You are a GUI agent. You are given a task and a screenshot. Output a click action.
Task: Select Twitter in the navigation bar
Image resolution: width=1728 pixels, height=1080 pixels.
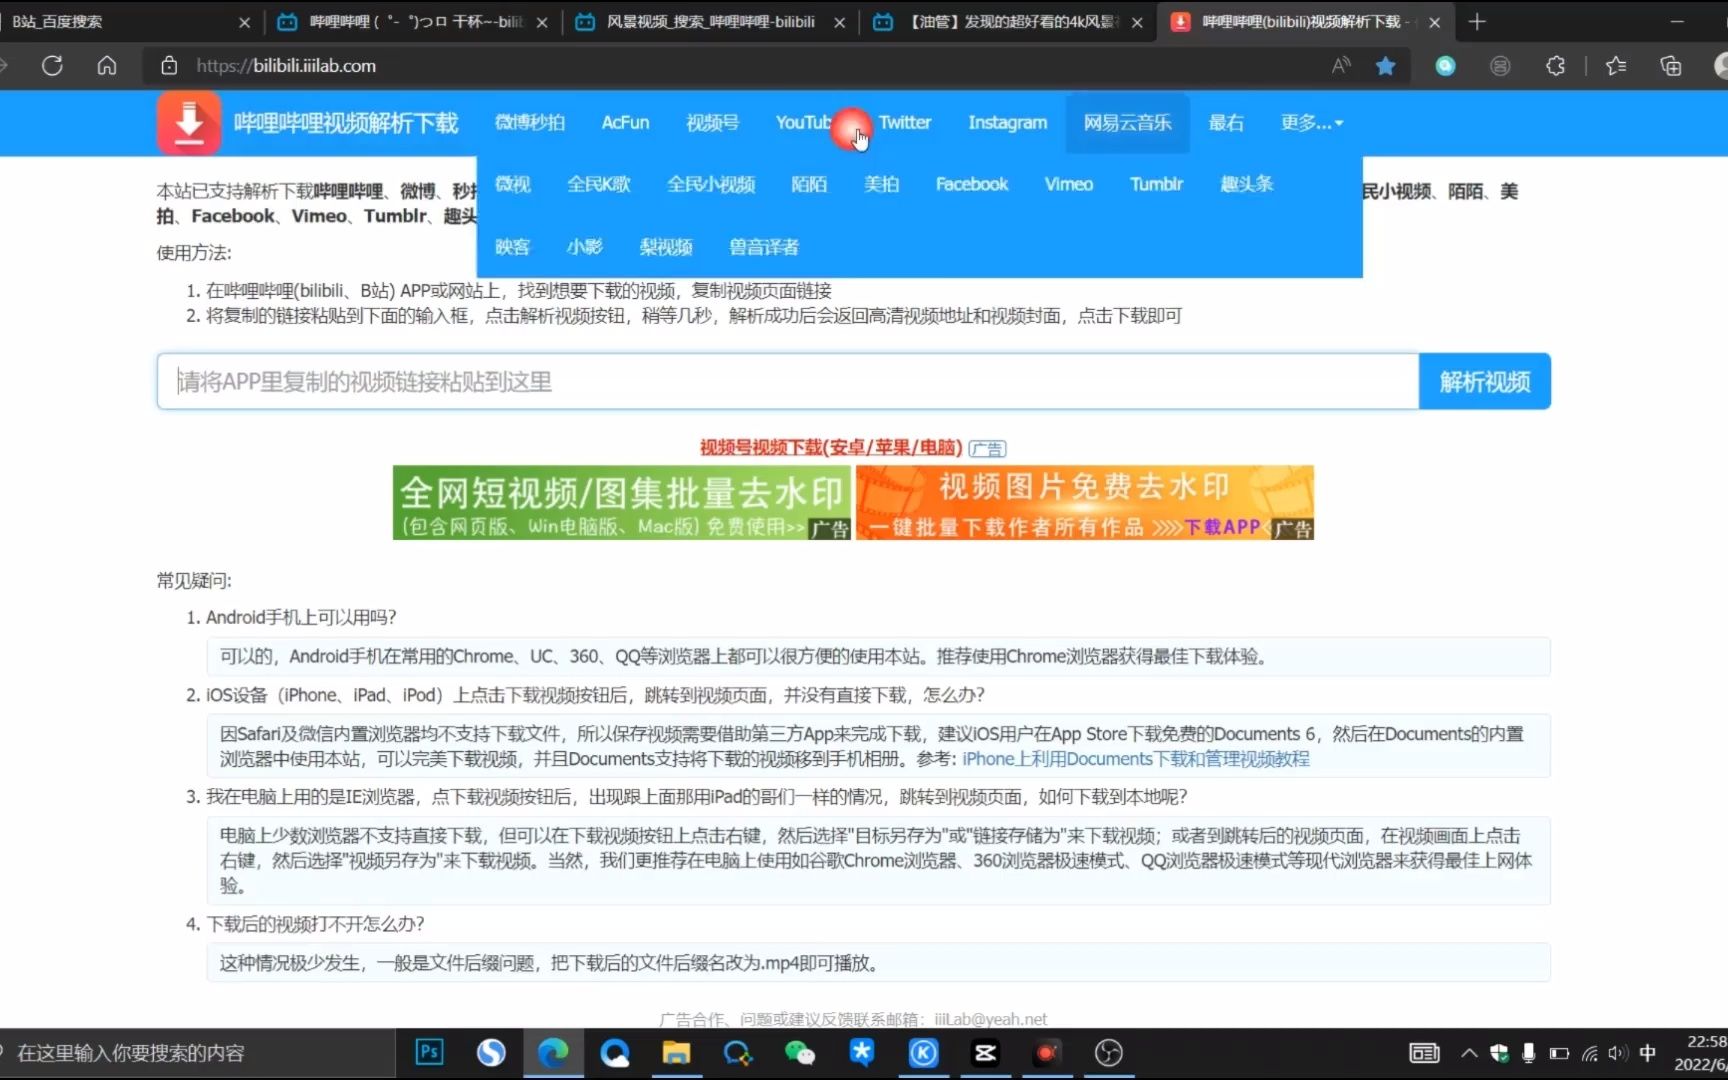(905, 123)
